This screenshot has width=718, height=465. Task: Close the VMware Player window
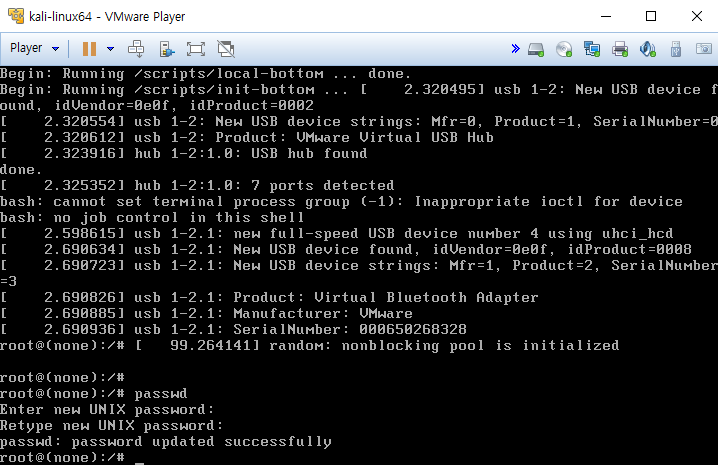[696, 16]
